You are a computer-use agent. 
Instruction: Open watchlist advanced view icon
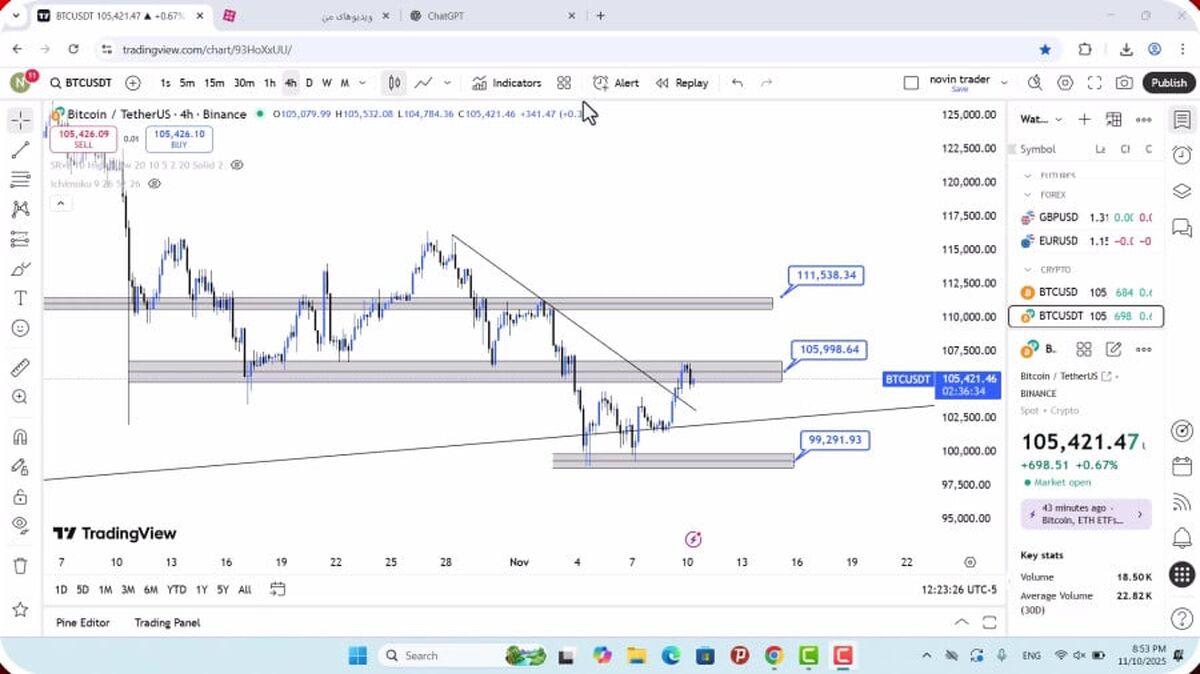[1114, 119]
